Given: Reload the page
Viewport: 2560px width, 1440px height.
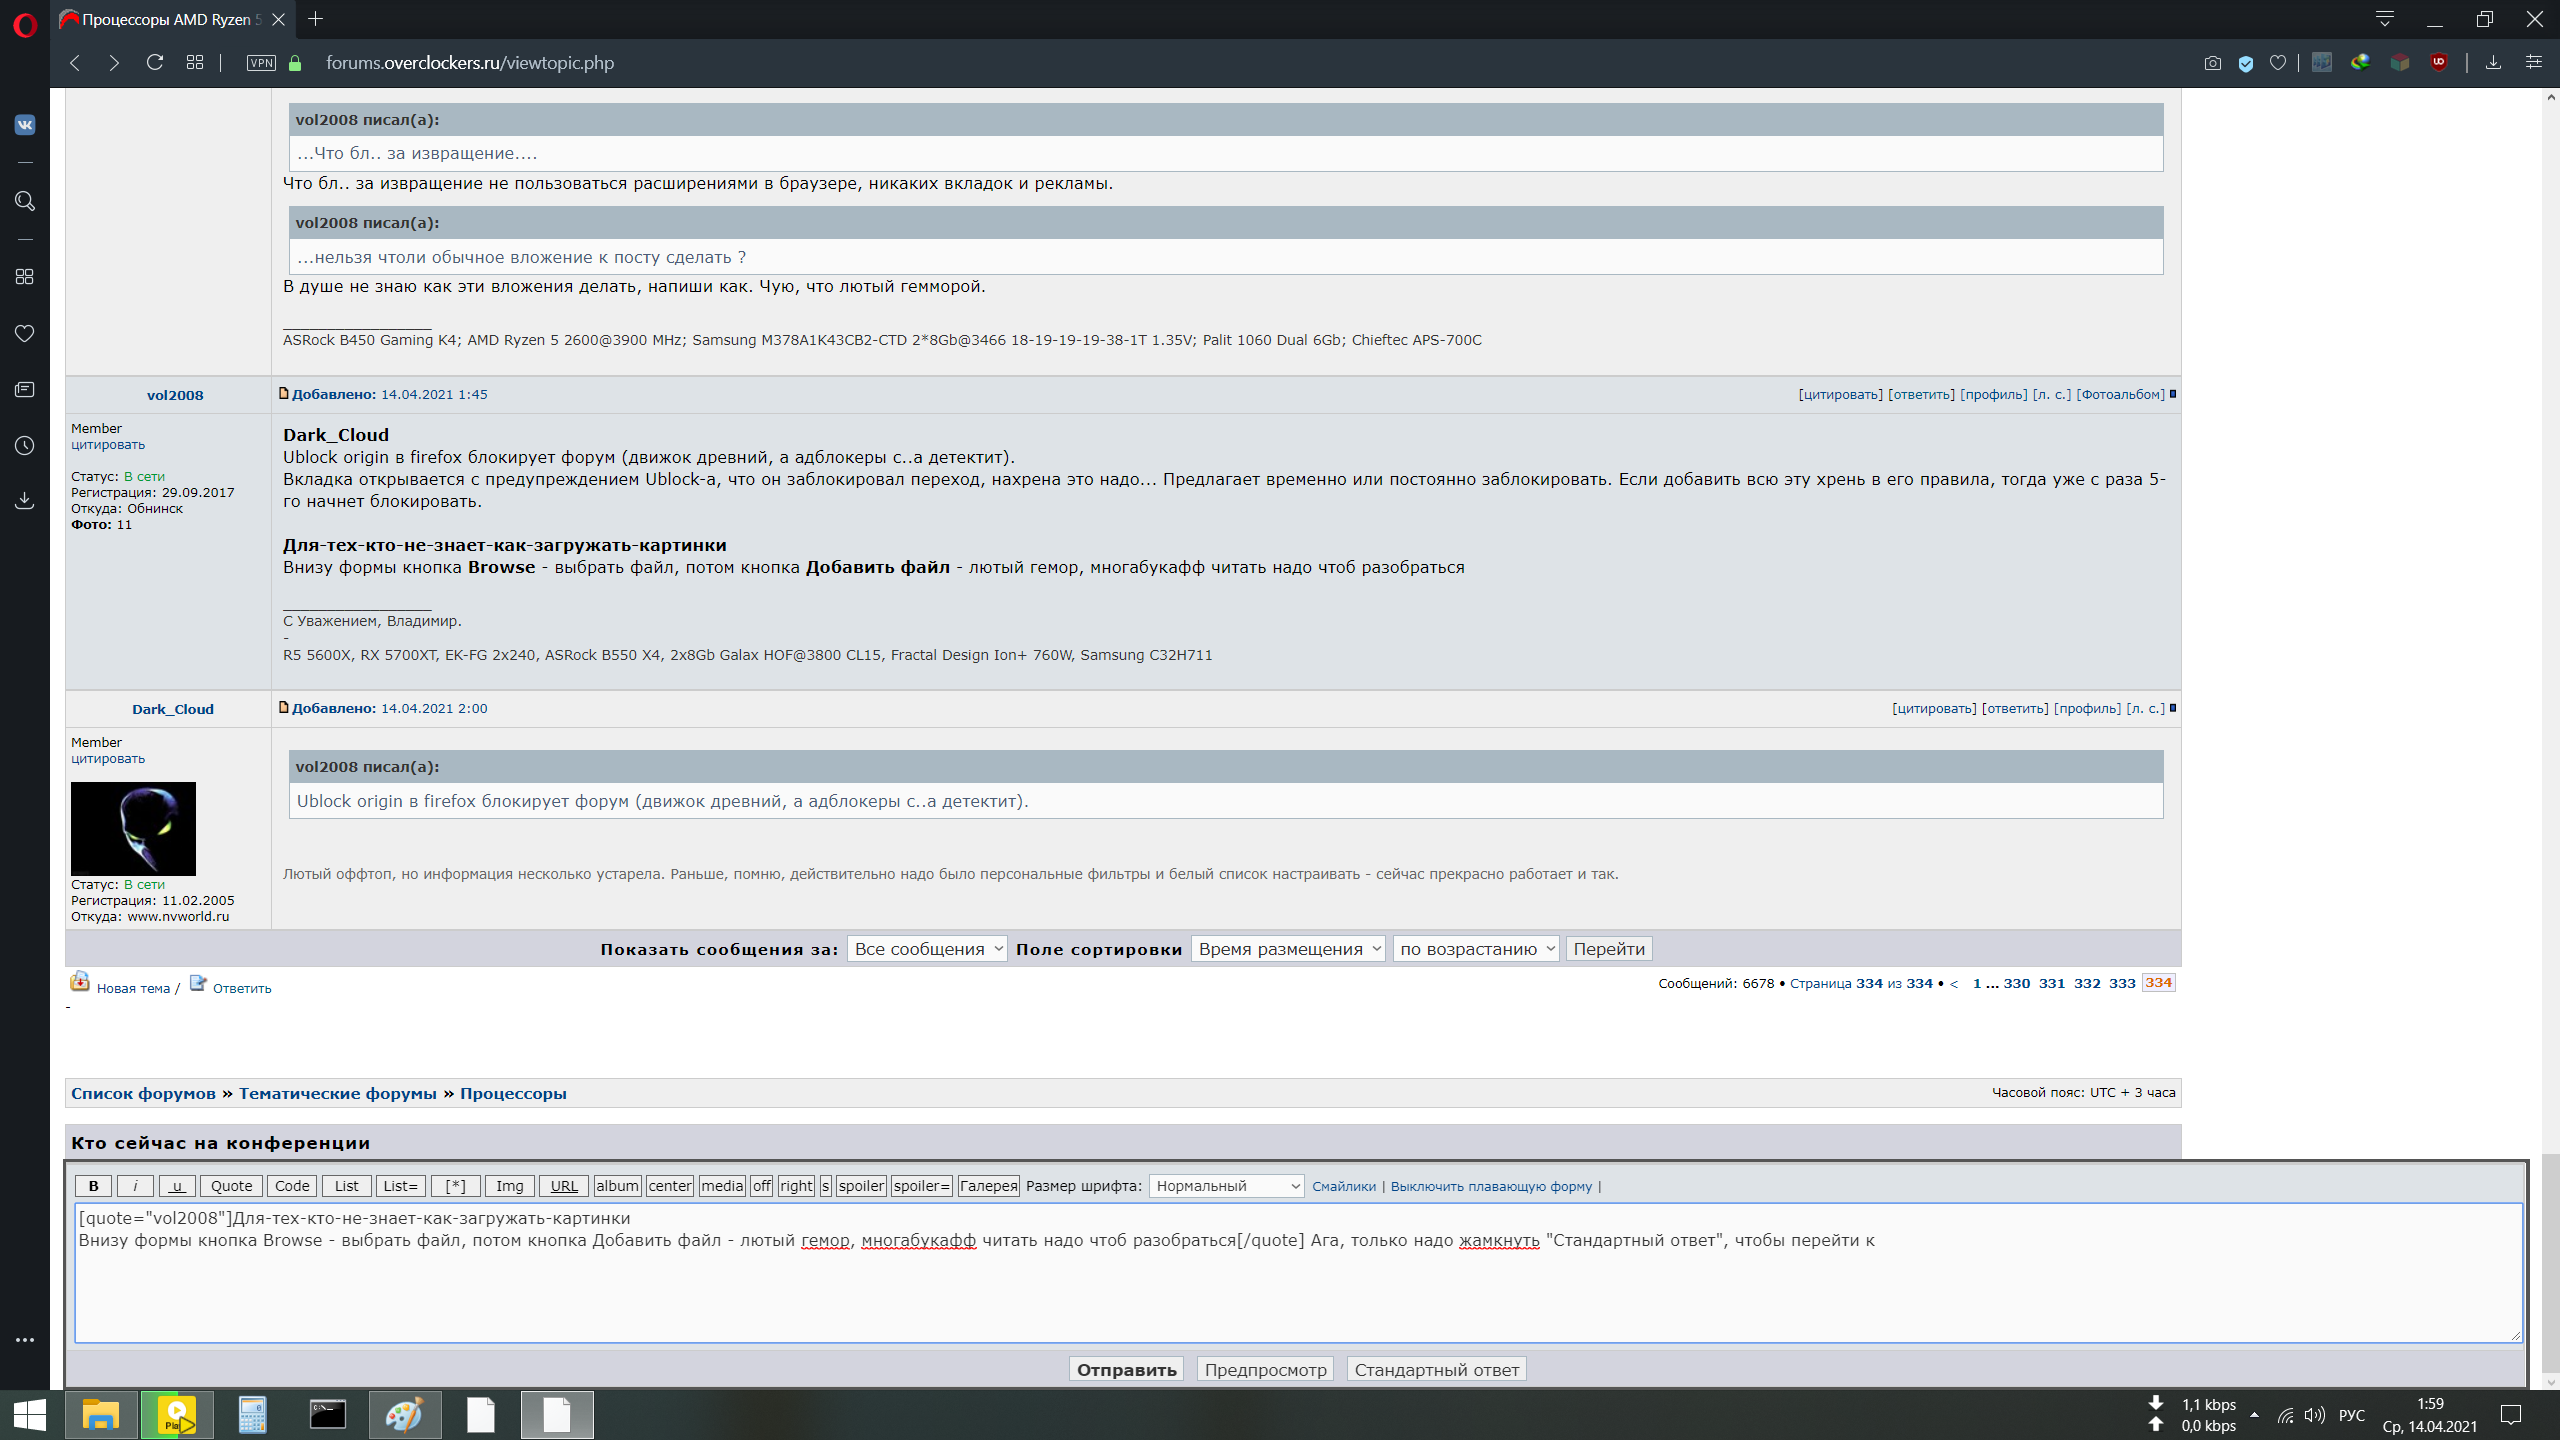Looking at the screenshot, I should pyautogui.click(x=155, y=63).
